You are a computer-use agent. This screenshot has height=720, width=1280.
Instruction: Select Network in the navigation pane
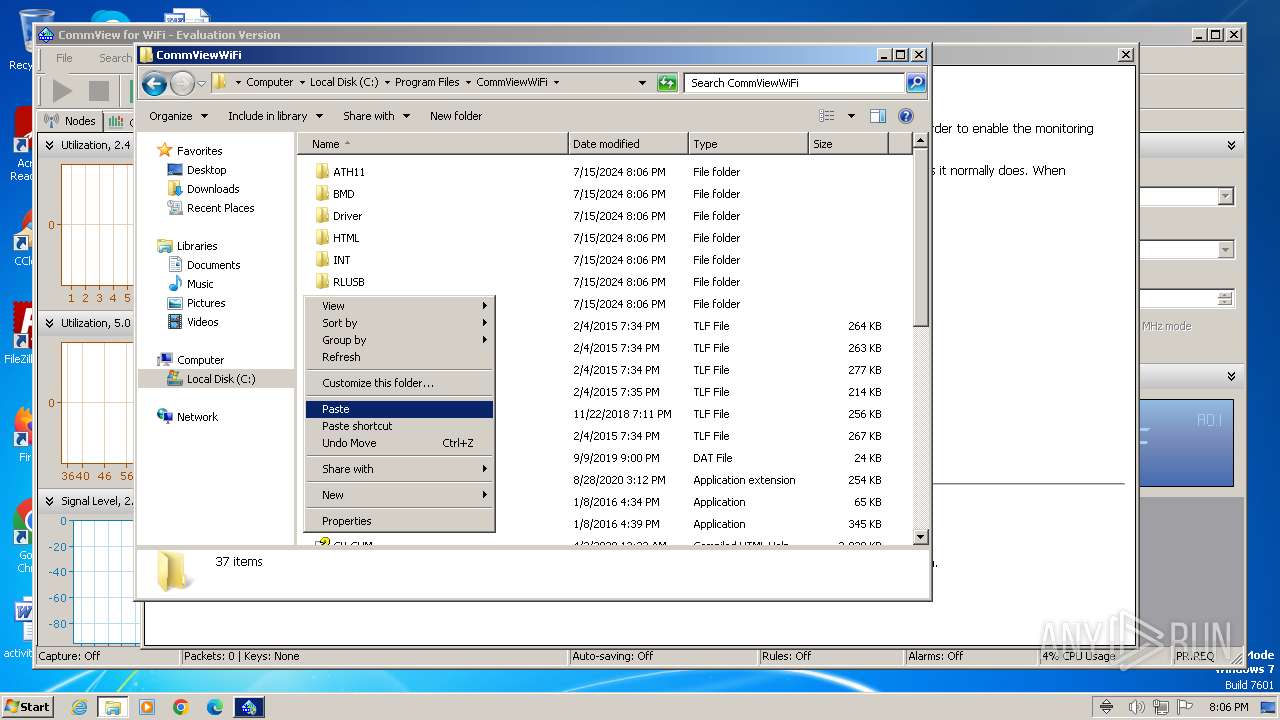197,417
